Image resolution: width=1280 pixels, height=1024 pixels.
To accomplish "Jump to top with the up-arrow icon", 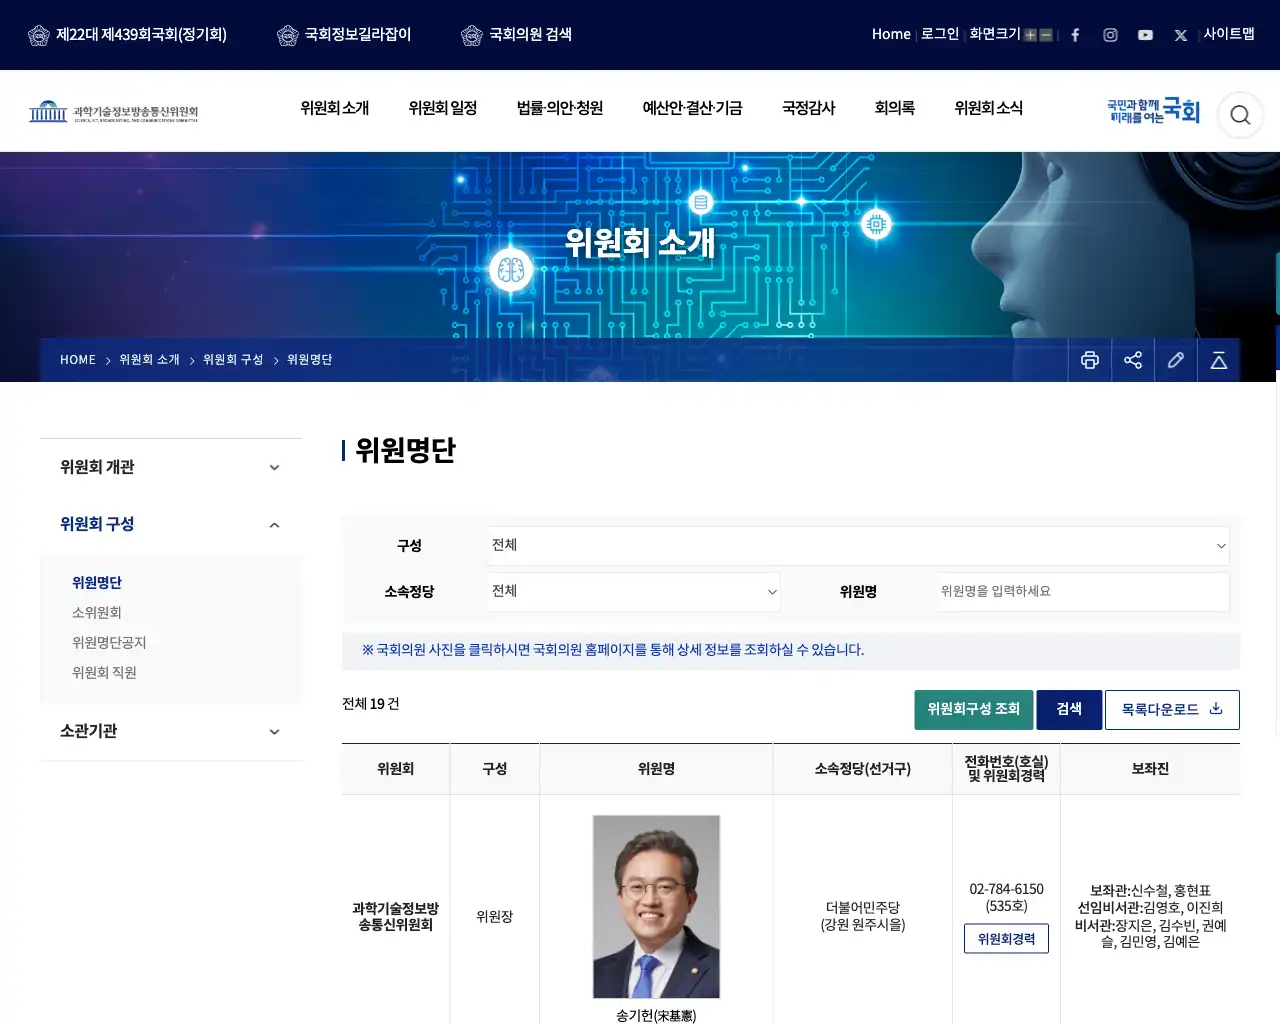I will tap(1219, 360).
